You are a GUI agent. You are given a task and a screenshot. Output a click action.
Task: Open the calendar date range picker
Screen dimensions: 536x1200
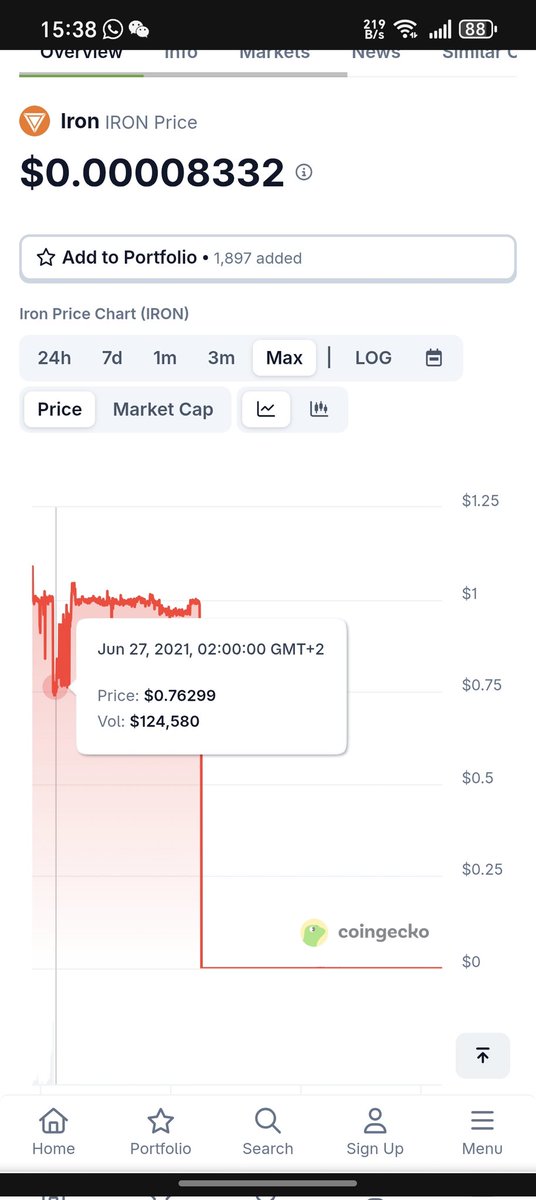434,358
